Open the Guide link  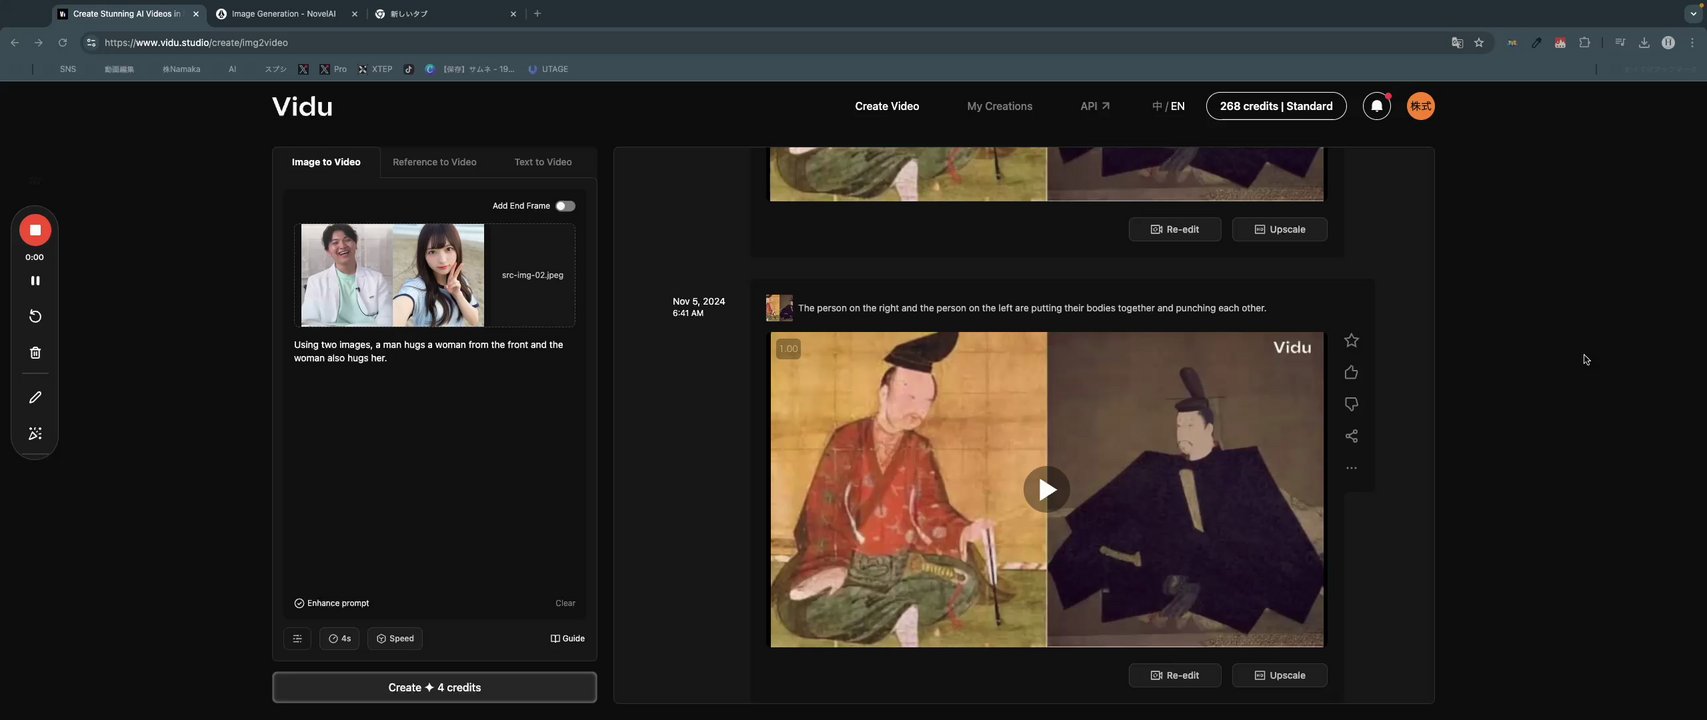568,638
